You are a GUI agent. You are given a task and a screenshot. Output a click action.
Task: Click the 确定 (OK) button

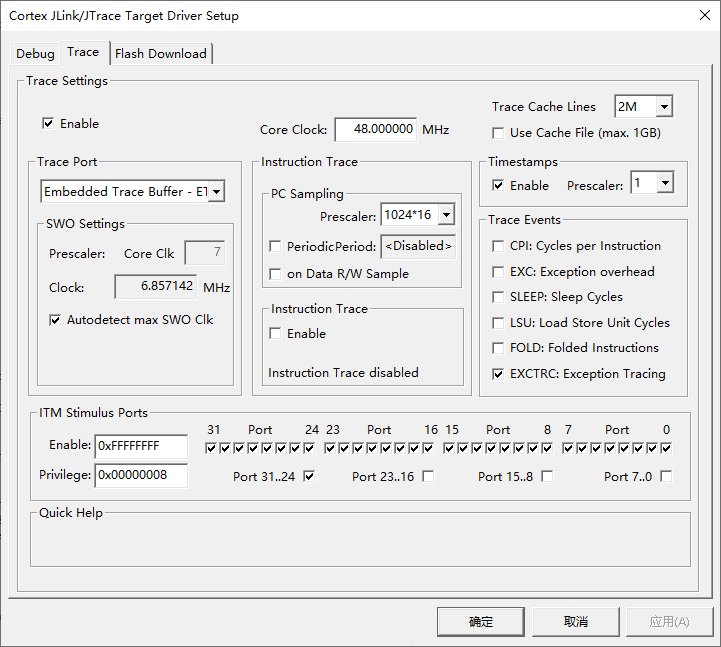481,622
